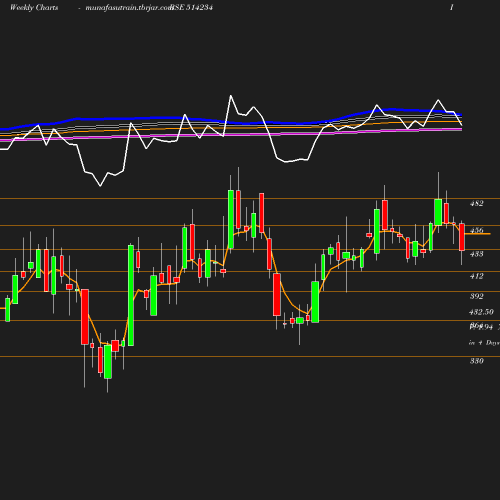Click the 392 price level label
The image size is (500, 500).
(x=477, y=296)
